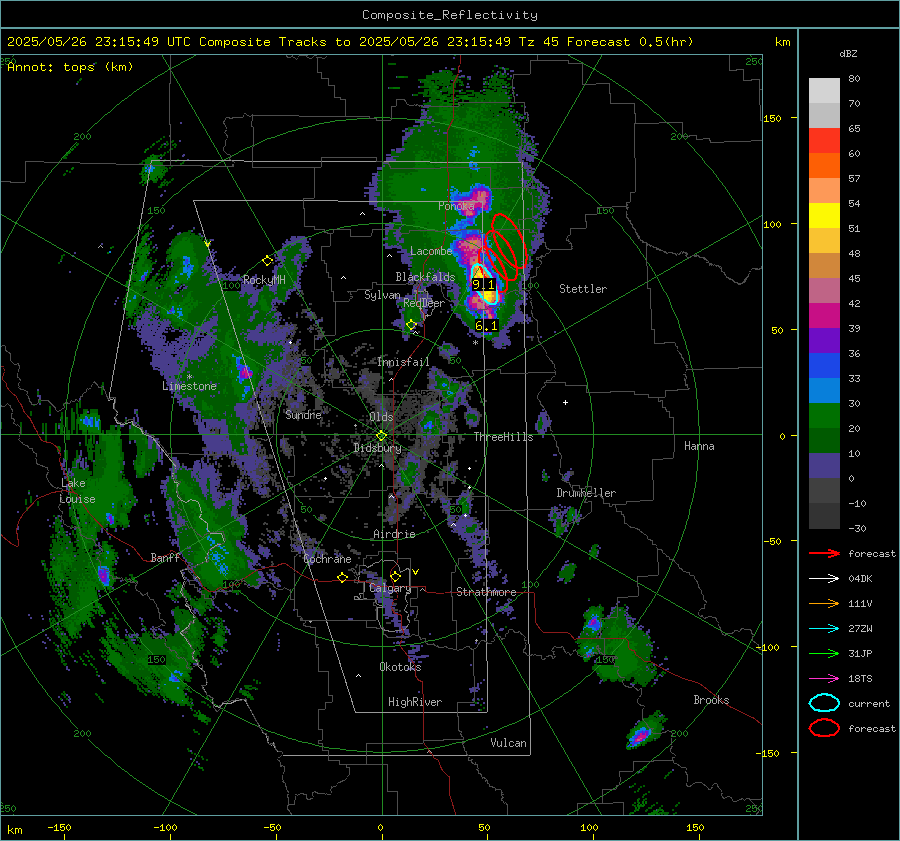Select the Sylvan label
The image size is (900, 841).
382,295
